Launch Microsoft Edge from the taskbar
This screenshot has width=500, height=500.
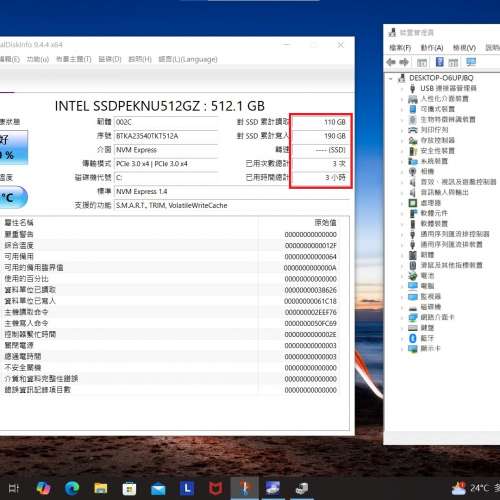pyautogui.click(x=72, y=489)
